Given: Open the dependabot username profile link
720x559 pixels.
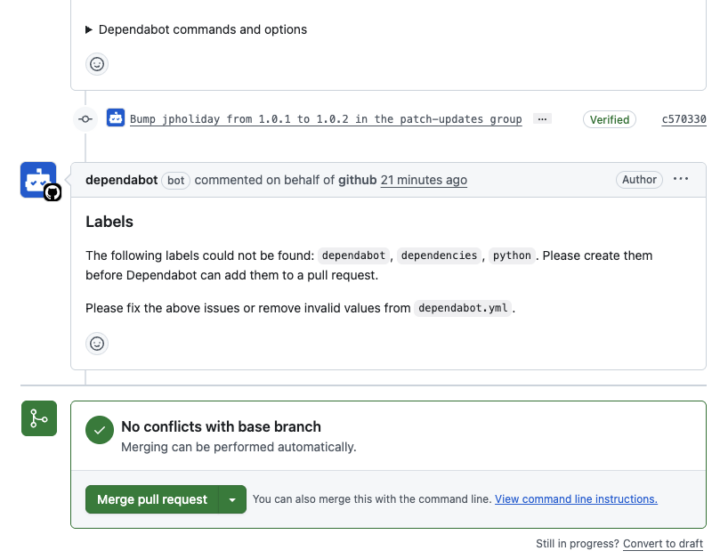Looking at the screenshot, I should pyautogui.click(x=121, y=180).
